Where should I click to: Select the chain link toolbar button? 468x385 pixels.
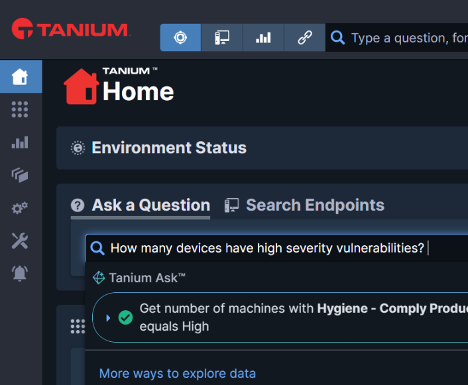tap(305, 37)
